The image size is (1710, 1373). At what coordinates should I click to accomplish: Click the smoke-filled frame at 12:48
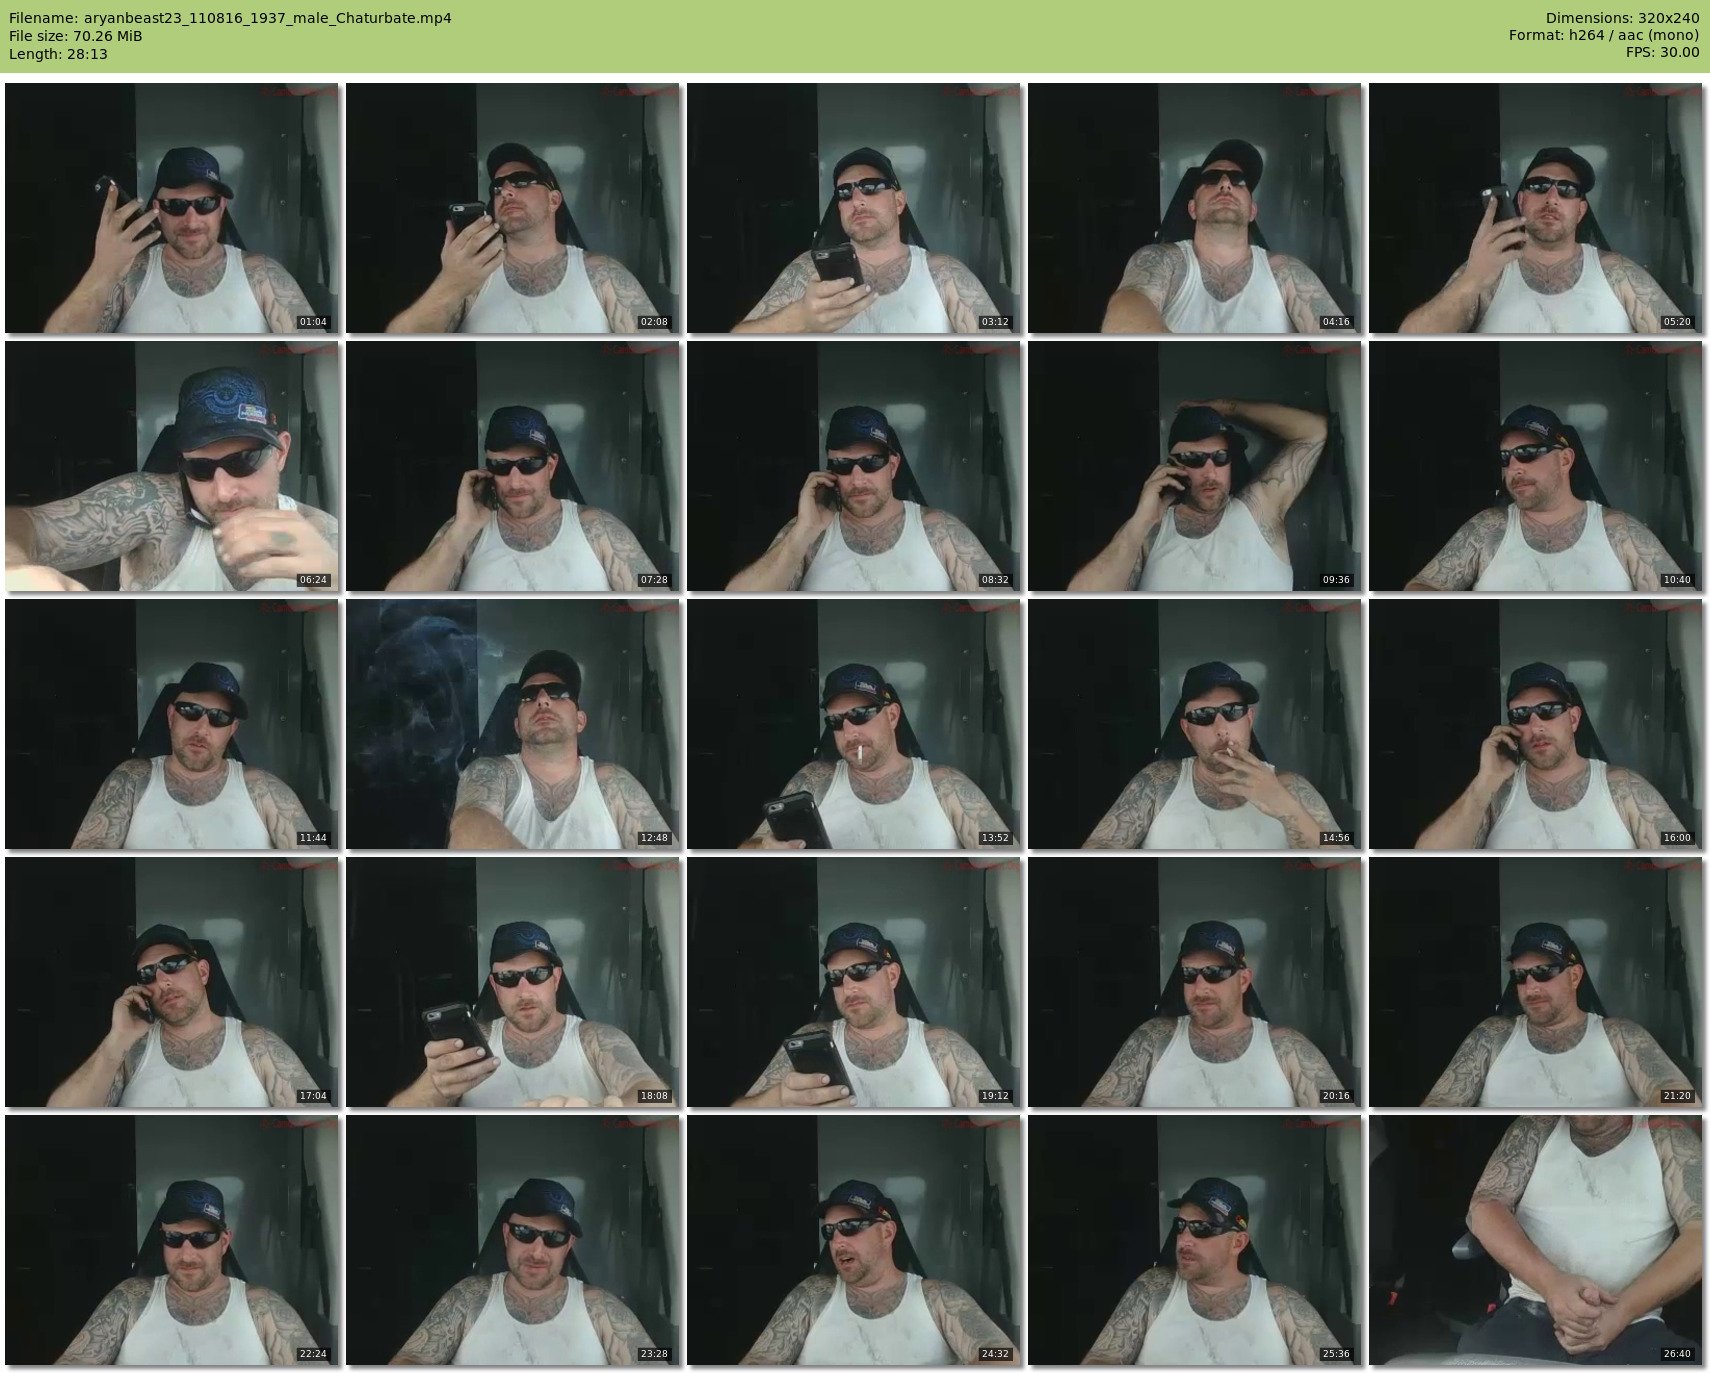(513, 724)
